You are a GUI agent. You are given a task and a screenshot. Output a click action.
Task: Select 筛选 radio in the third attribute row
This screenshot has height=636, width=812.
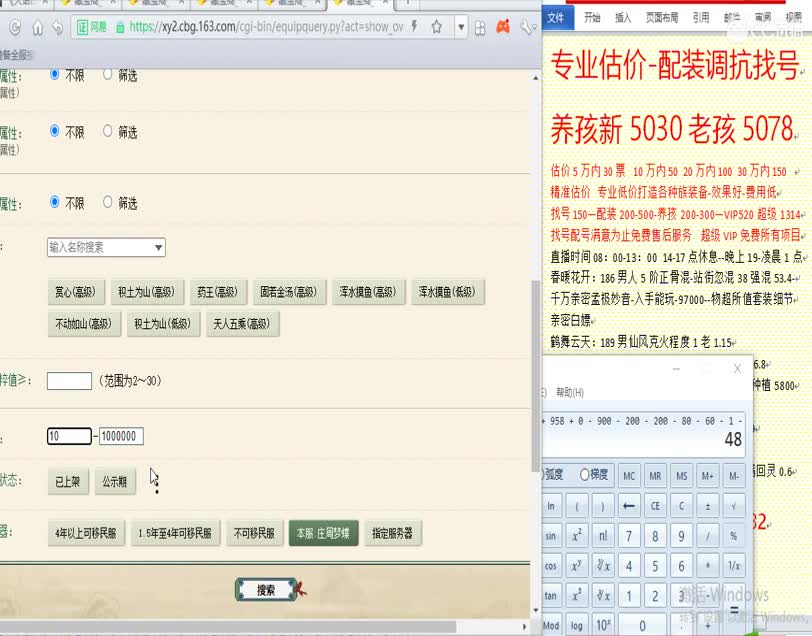[107, 201]
